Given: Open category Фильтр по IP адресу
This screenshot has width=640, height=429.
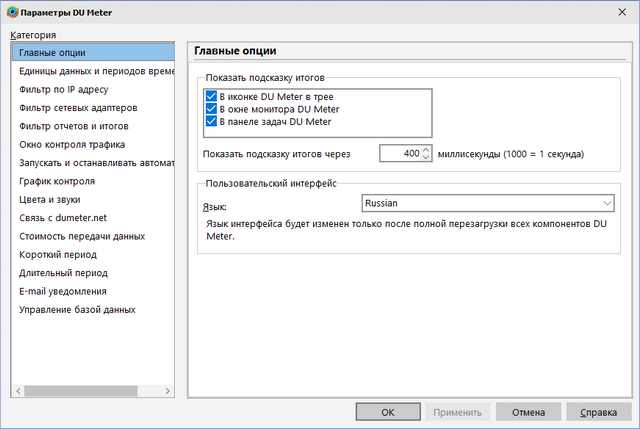Looking at the screenshot, I should pos(93,89).
